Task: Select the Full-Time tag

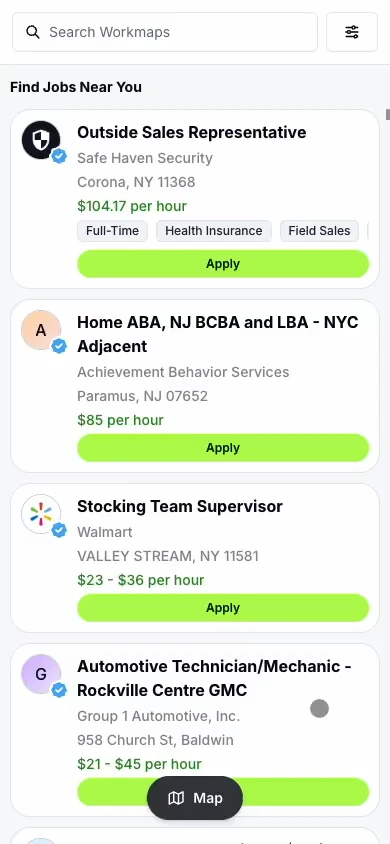Action: point(112,231)
